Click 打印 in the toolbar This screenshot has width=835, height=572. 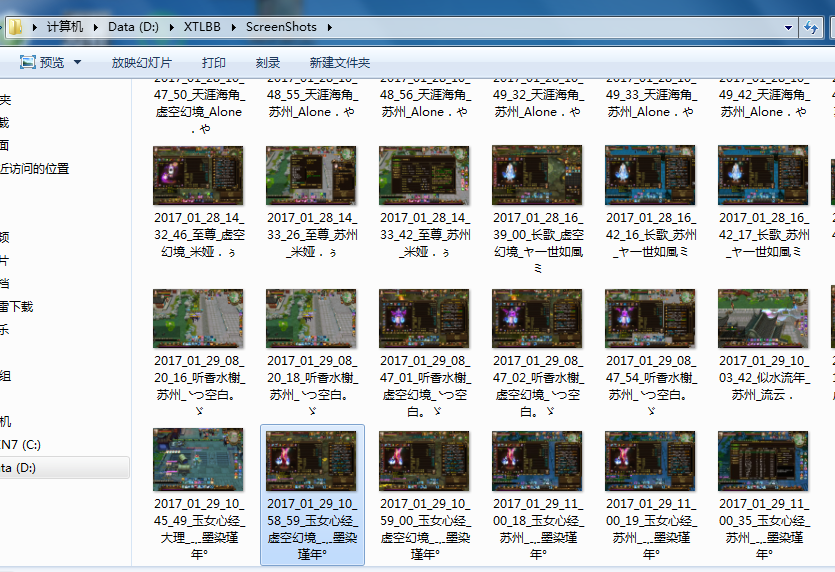[x=214, y=63]
